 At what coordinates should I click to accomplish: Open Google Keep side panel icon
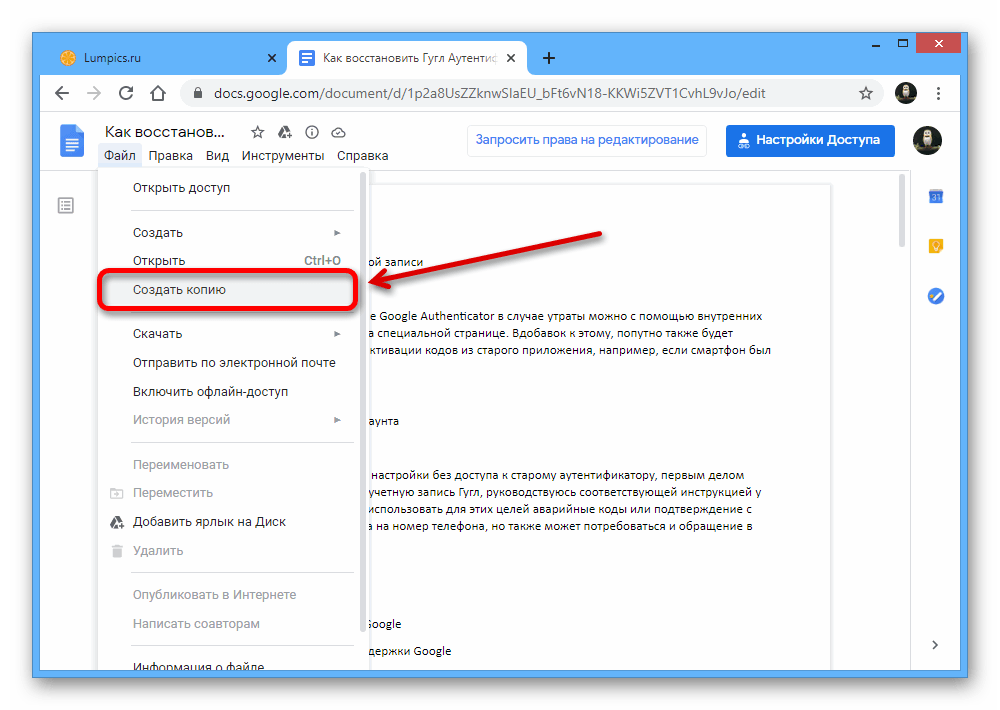pyautogui.click(x=936, y=246)
